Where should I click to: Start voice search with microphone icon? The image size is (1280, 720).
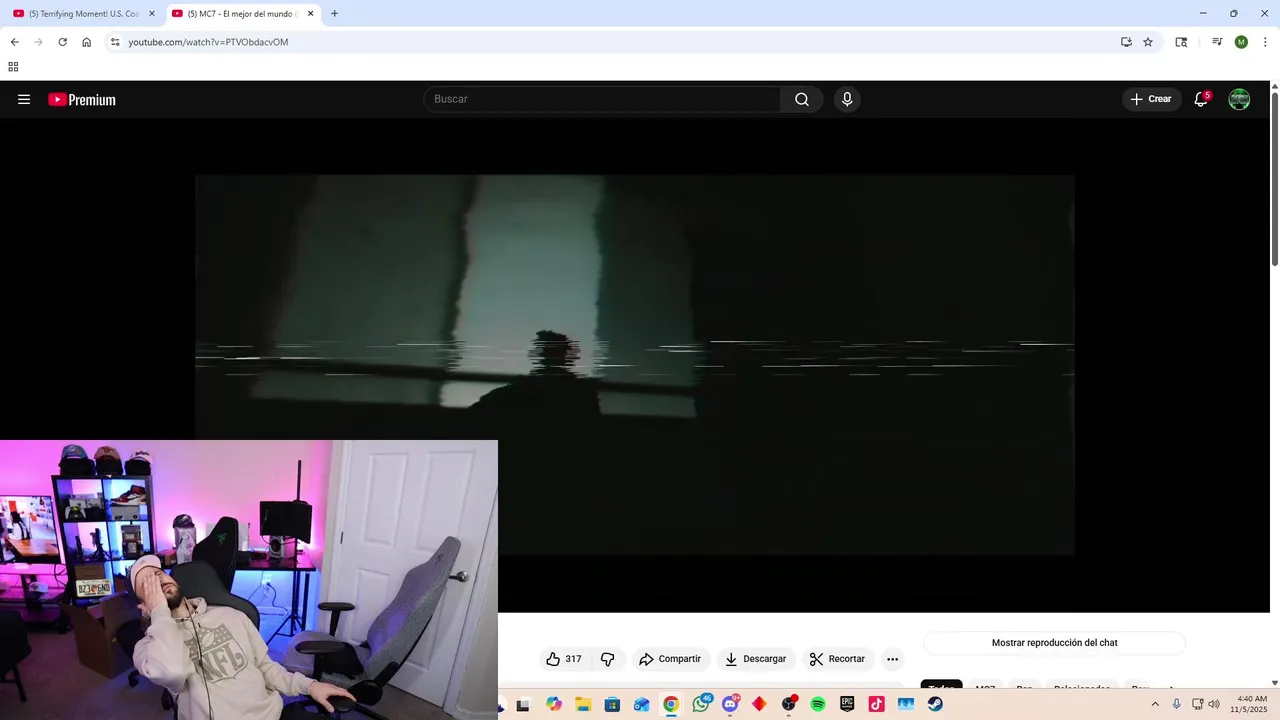click(x=847, y=99)
